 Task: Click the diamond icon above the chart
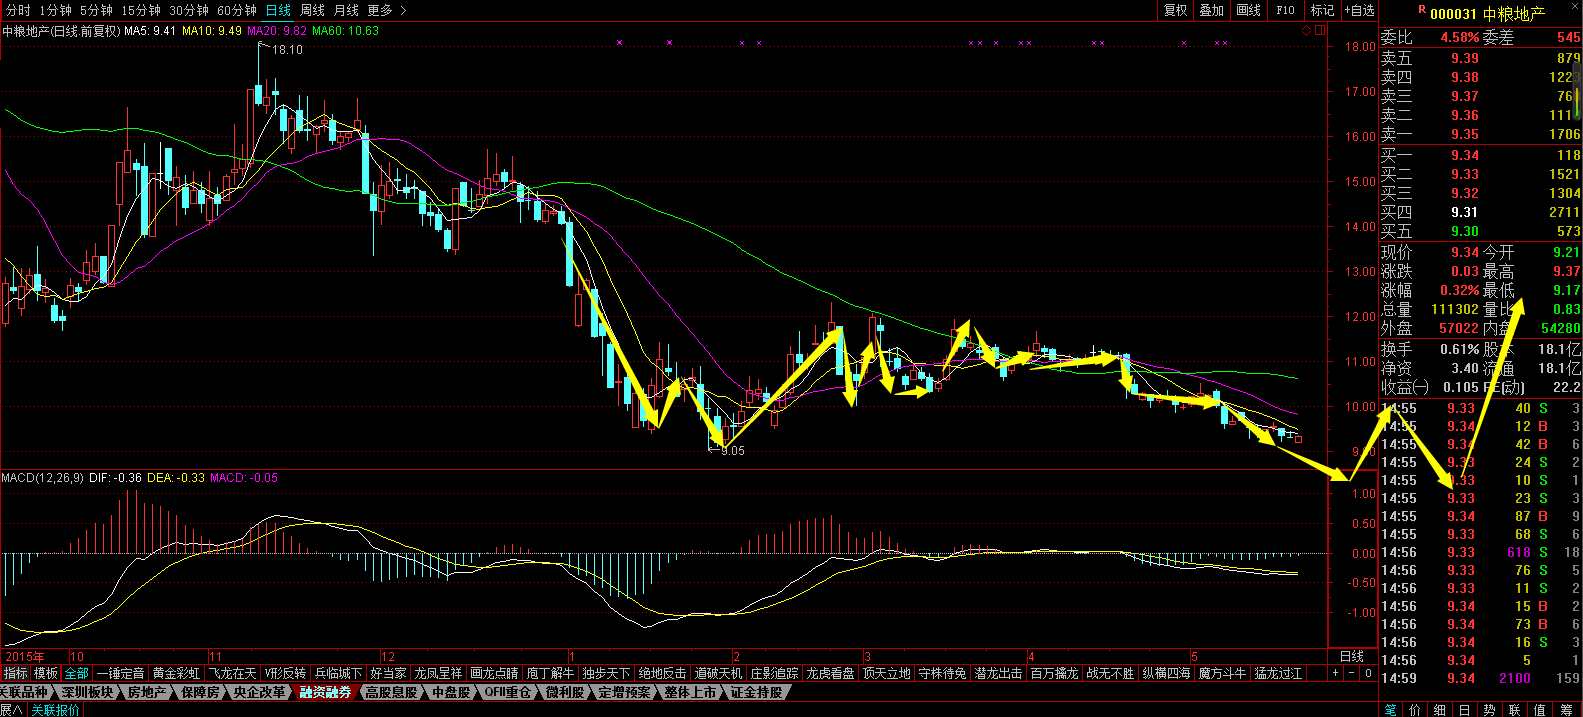click(1306, 31)
